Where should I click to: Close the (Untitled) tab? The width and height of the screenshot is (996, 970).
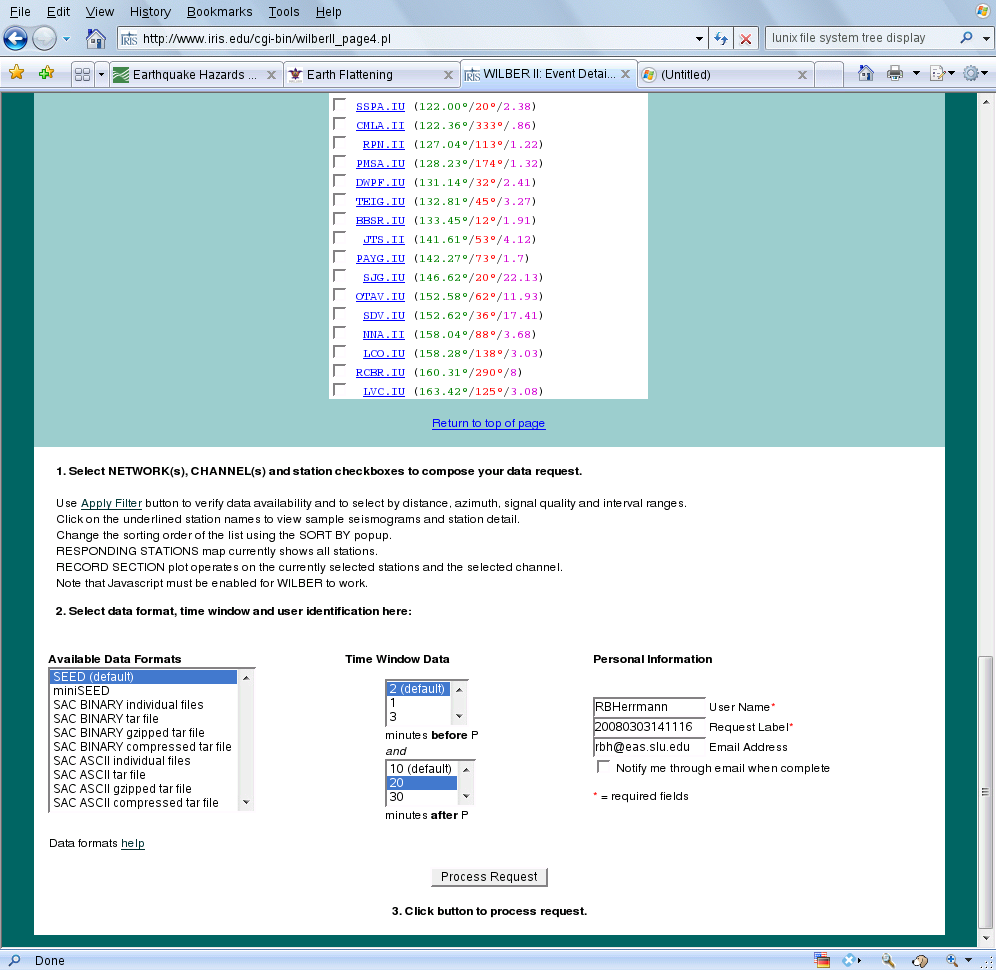(x=802, y=75)
